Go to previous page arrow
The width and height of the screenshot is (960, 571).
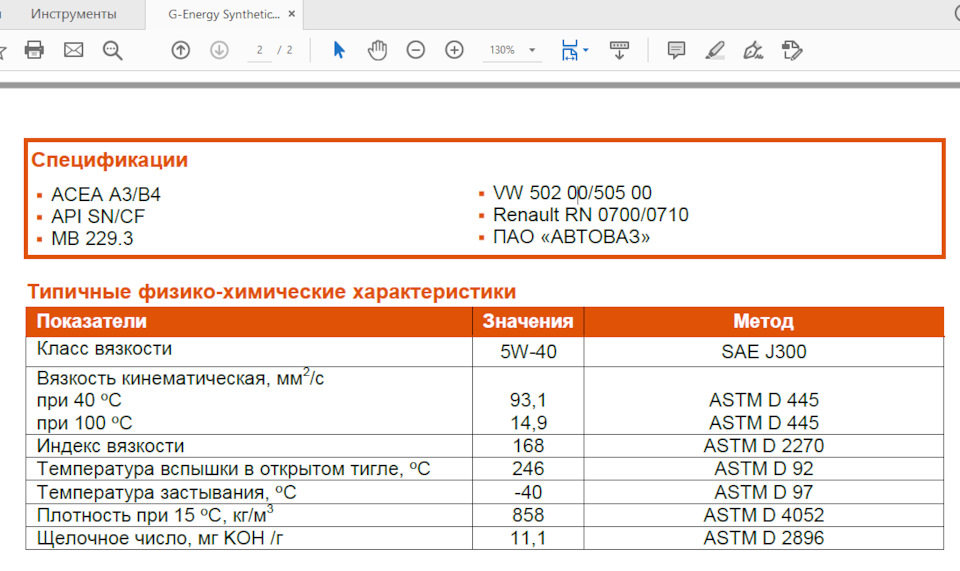[181, 50]
